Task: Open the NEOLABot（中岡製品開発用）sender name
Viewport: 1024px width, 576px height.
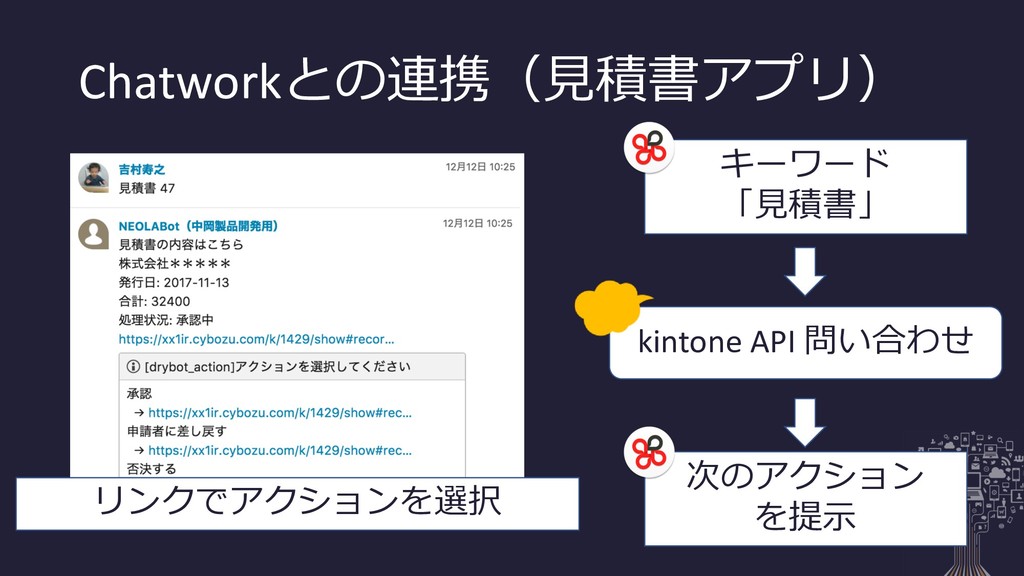Action: pos(199,226)
